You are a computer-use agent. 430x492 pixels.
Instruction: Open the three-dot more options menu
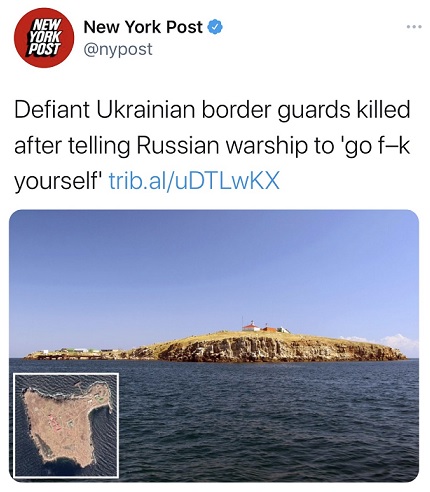click(414, 27)
